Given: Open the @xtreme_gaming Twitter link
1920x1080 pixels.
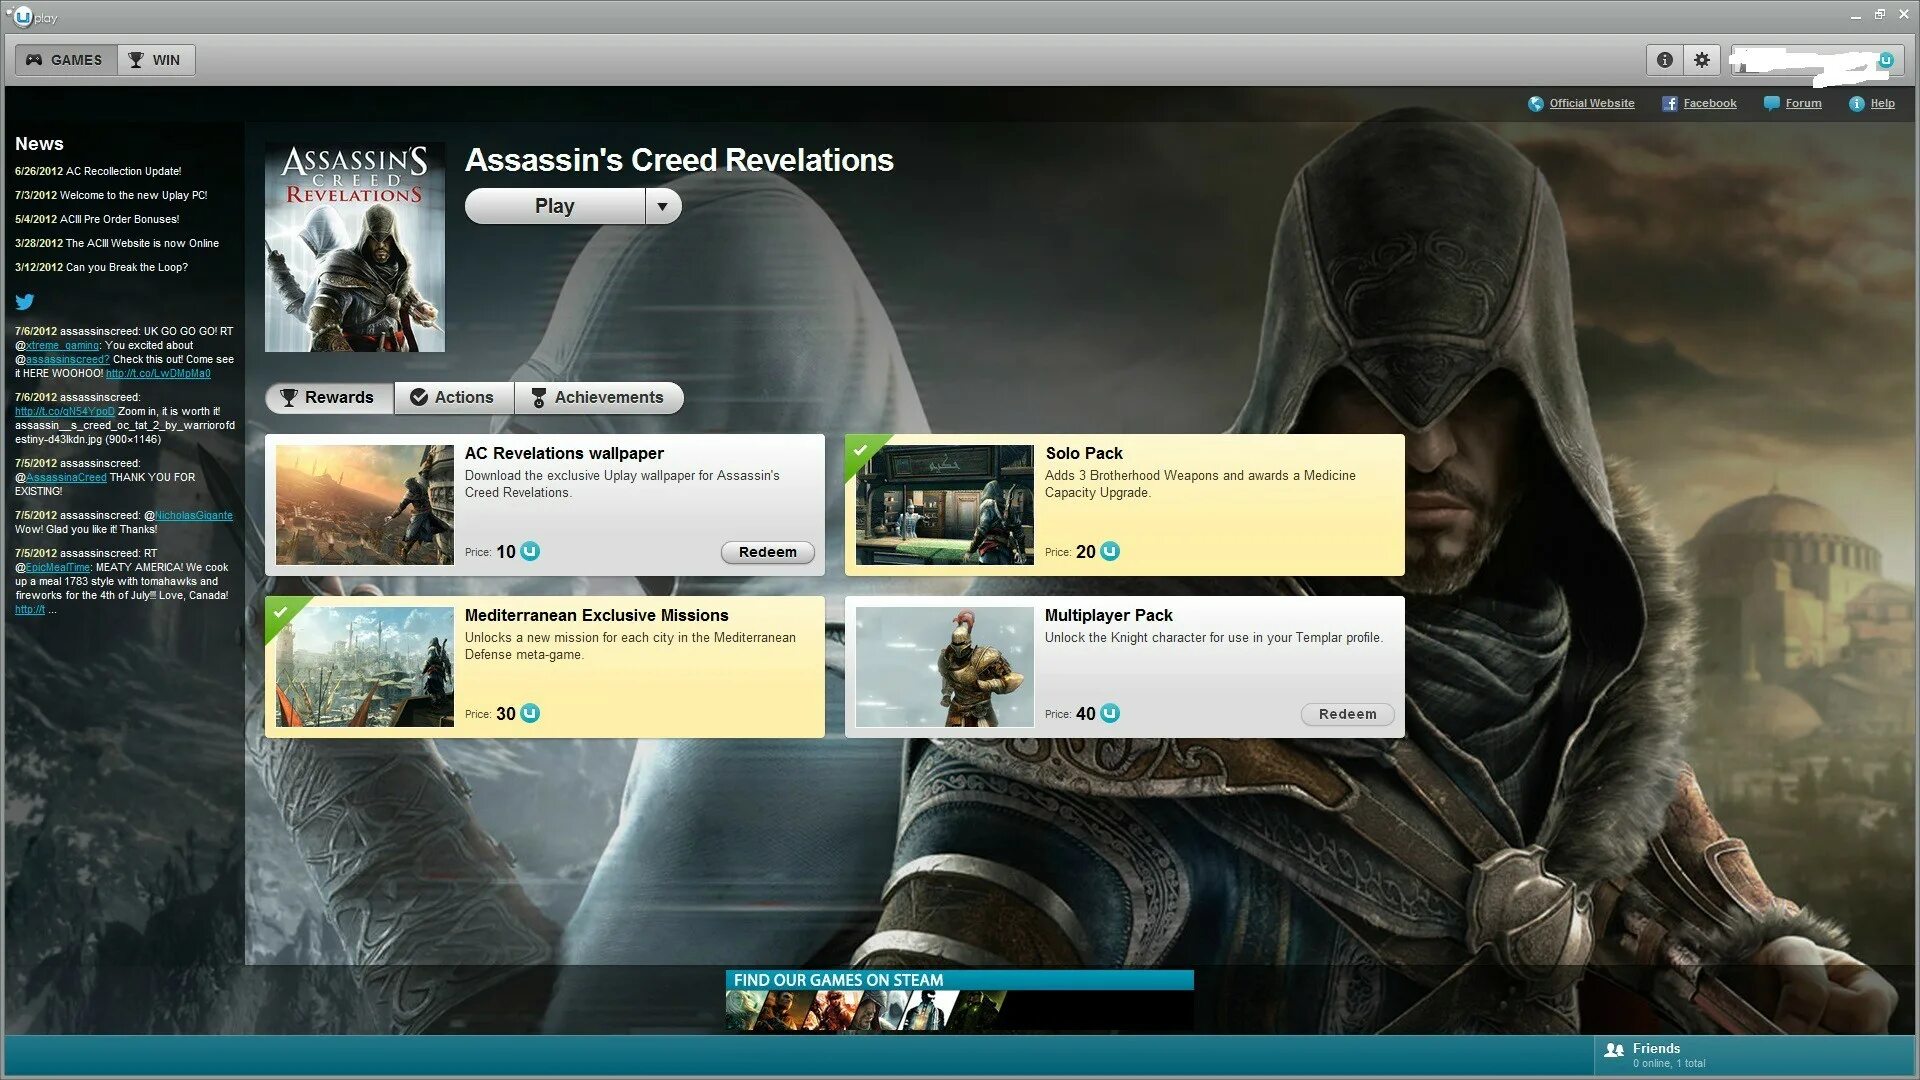Looking at the screenshot, I should 62,345.
